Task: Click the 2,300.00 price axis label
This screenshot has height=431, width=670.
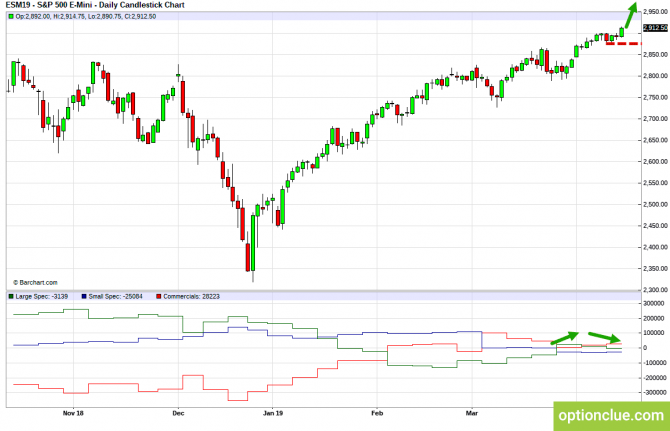Action: click(x=655, y=290)
